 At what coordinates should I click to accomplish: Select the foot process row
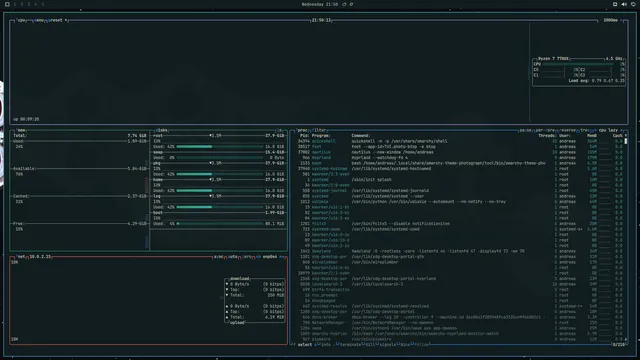click(460, 147)
